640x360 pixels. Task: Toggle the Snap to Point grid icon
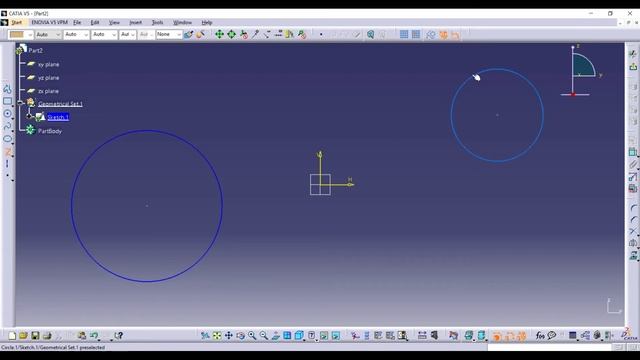click(x=416, y=34)
